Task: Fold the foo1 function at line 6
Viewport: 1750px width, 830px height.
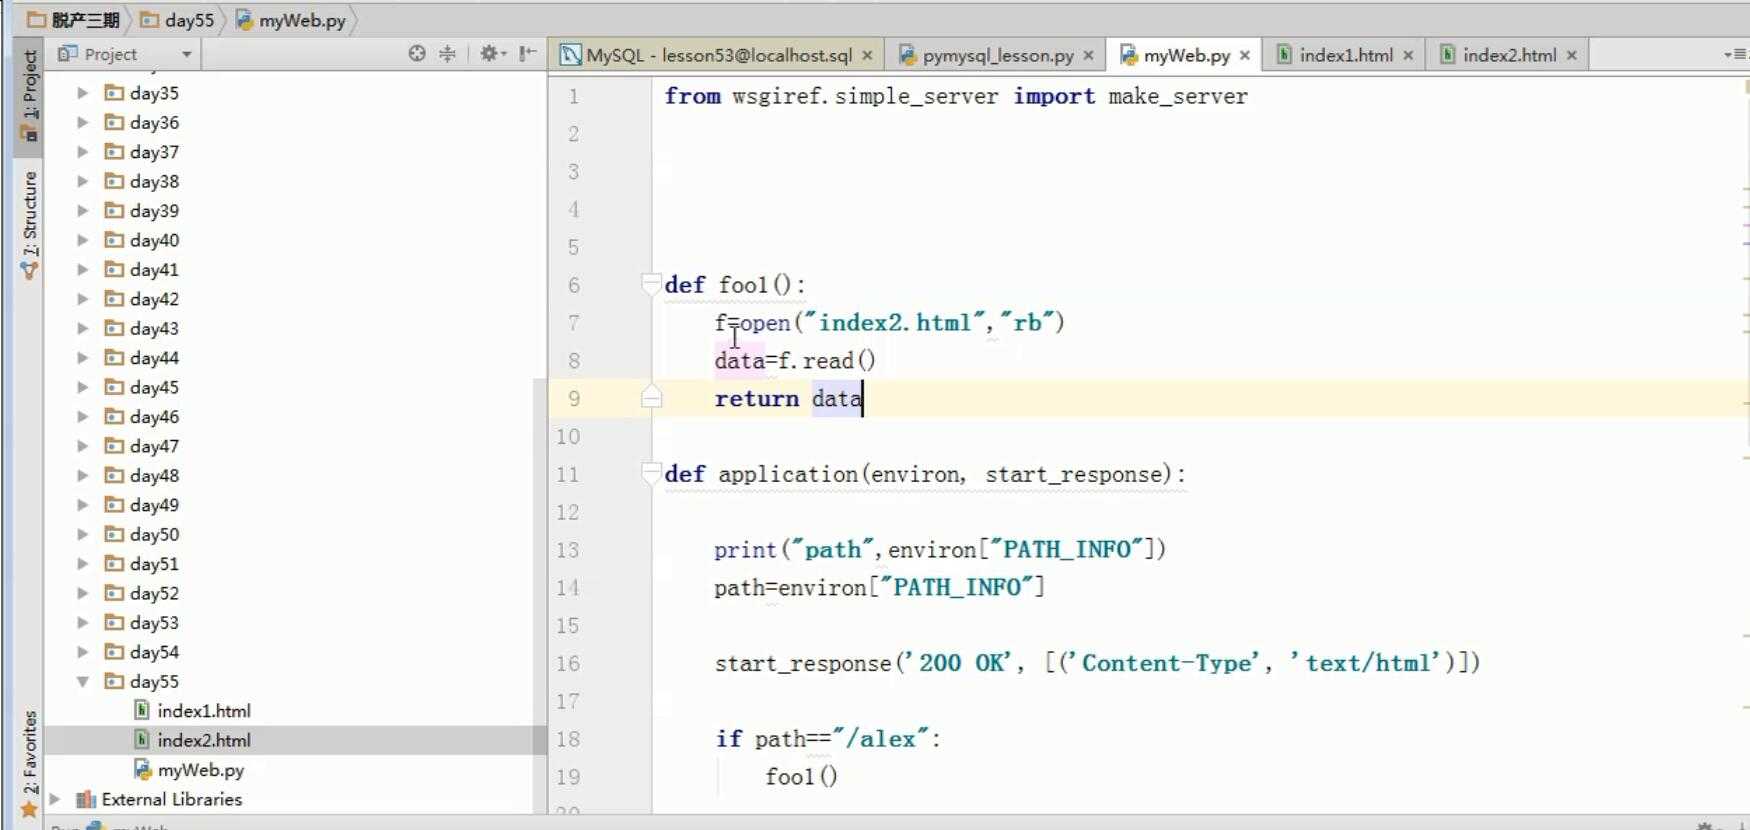Action: [651, 284]
